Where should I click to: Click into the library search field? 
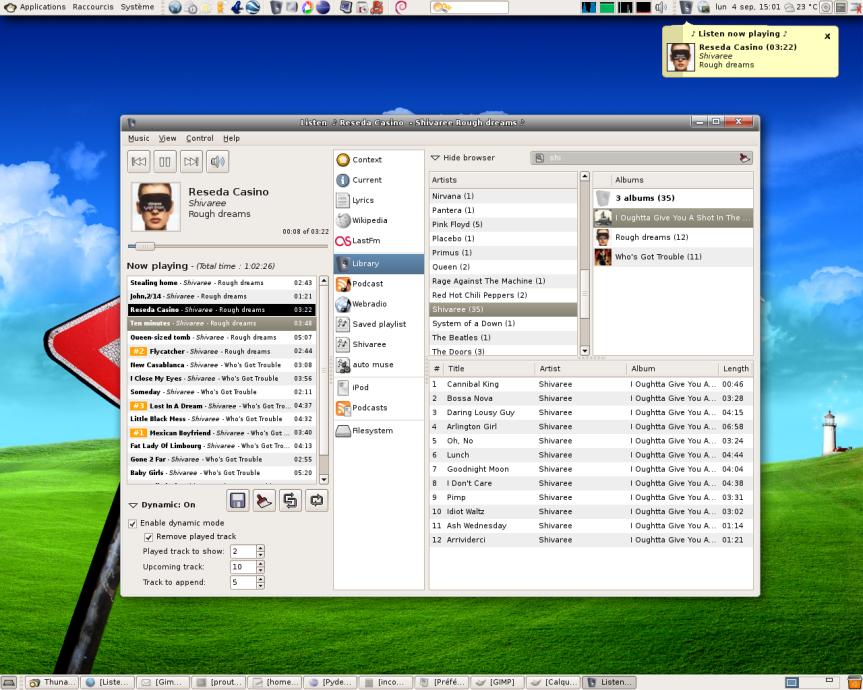click(x=641, y=158)
